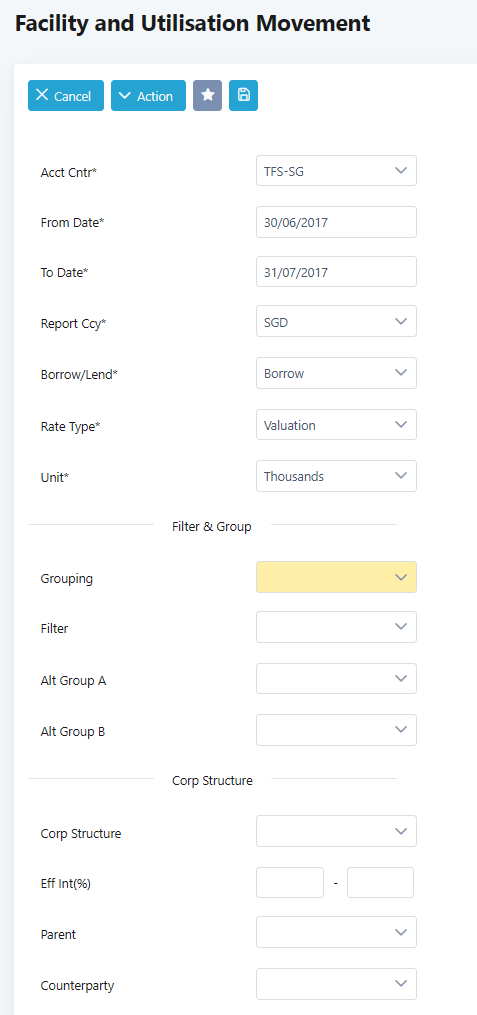Open the highlighted Grouping dropdown

[x=337, y=577]
